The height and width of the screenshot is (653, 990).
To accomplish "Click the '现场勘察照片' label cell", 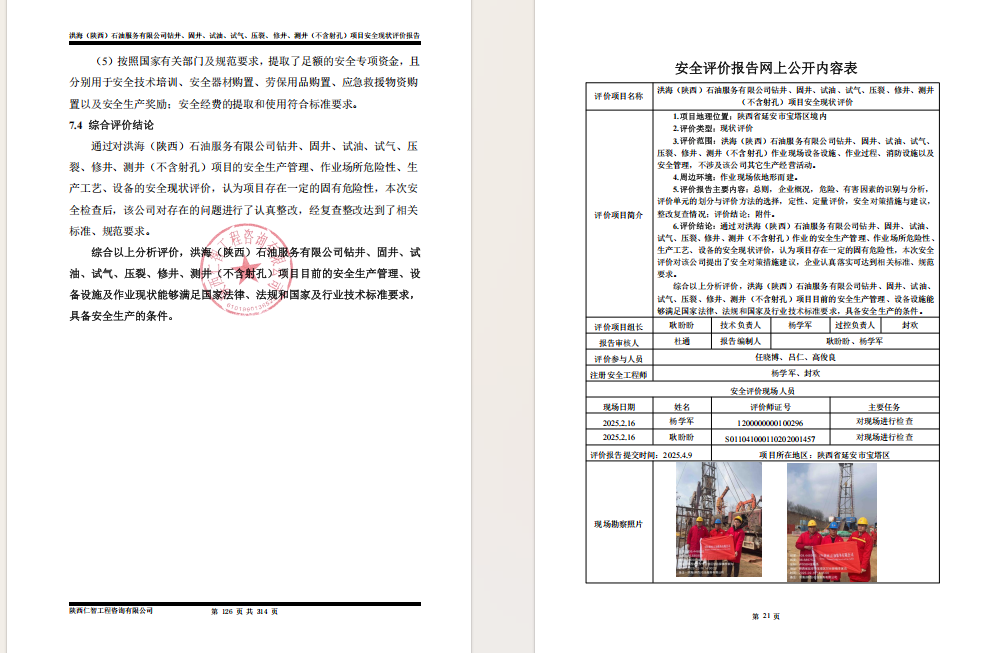I will pos(619,523).
